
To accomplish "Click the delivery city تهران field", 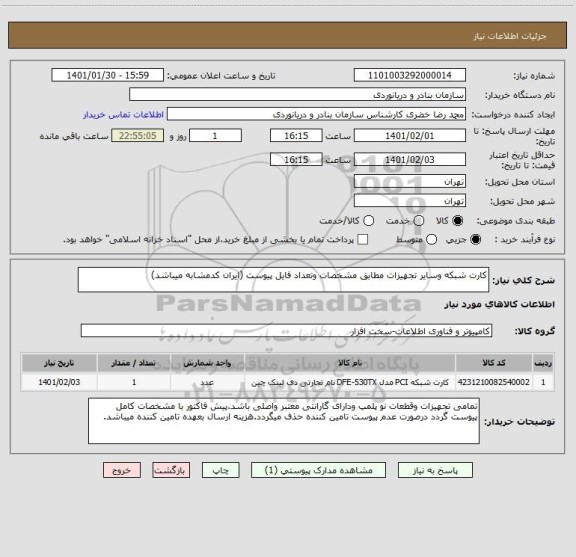I will click(410, 201).
